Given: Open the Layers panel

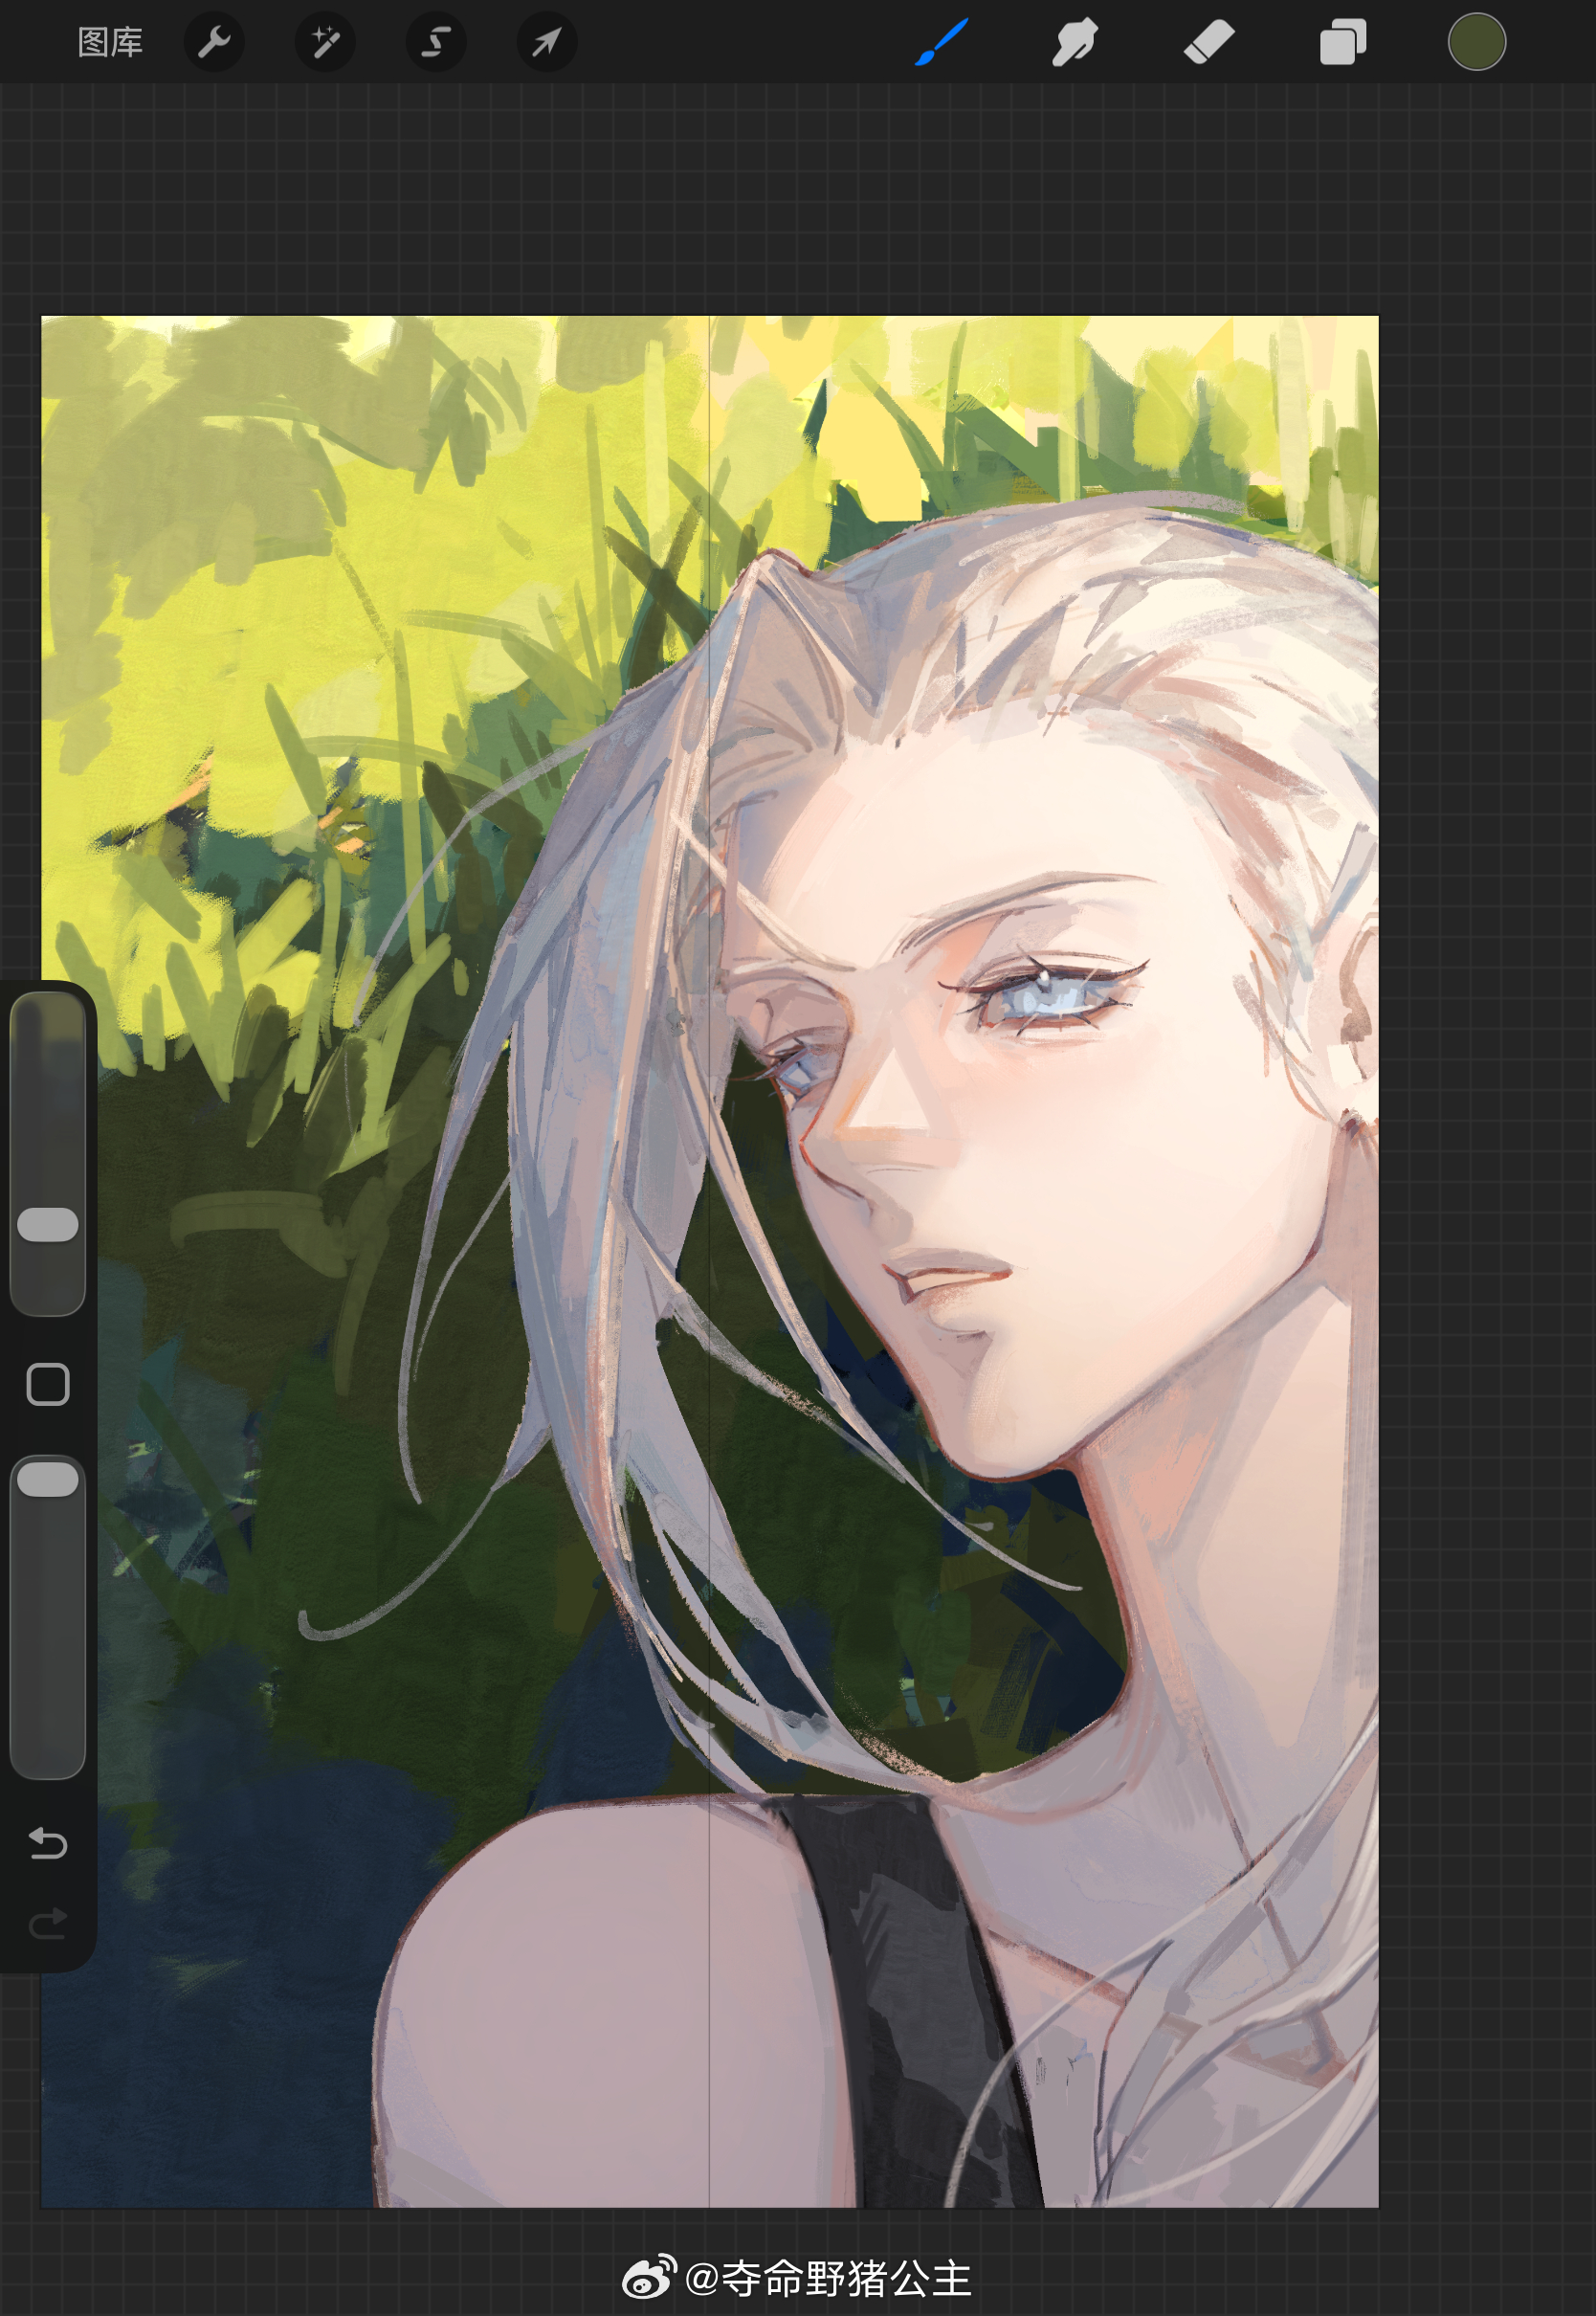Looking at the screenshot, I should pyautogui.click(x=1343, y=42).
